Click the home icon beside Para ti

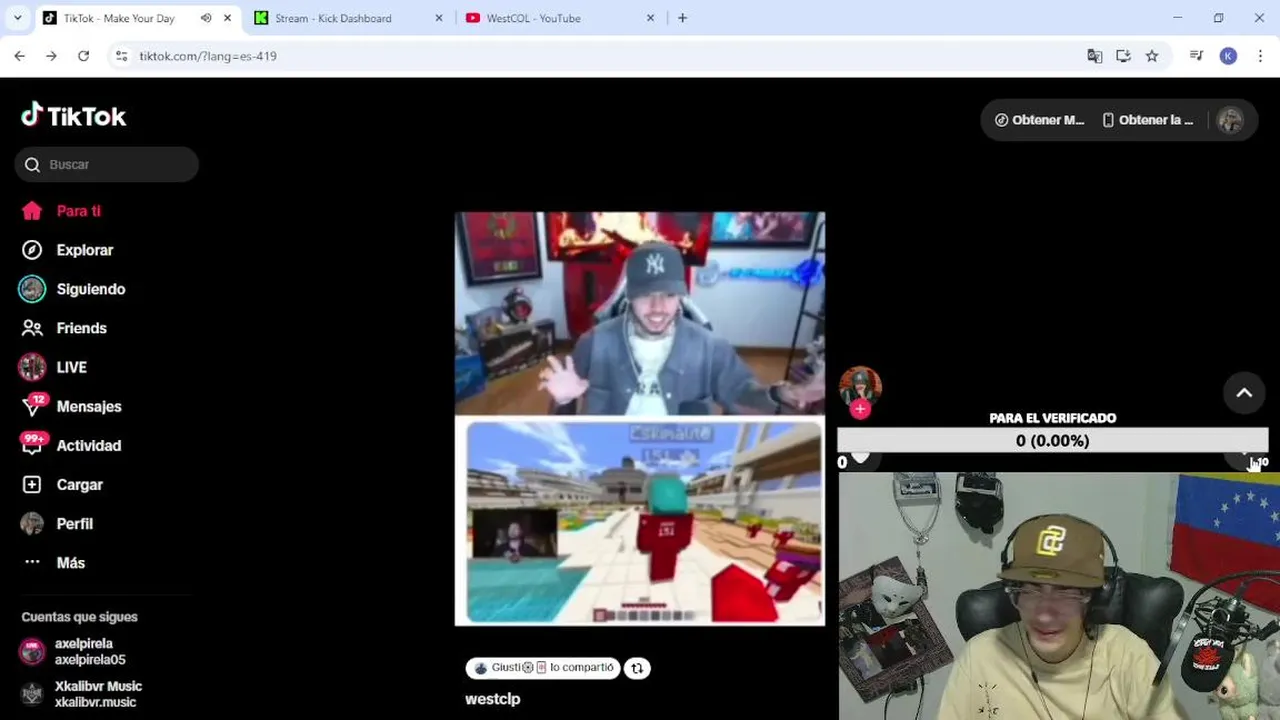pyautogui.click(x=32, y=211)
